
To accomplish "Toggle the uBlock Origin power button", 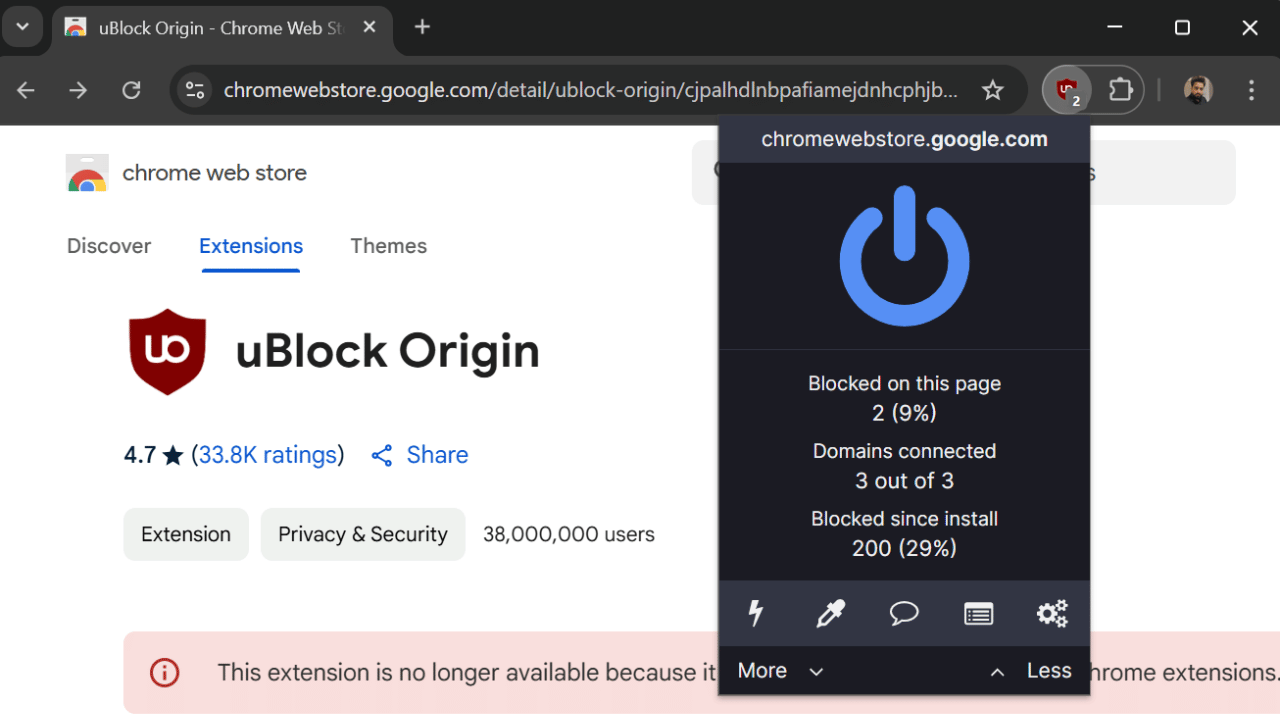I will click(904, 256).
